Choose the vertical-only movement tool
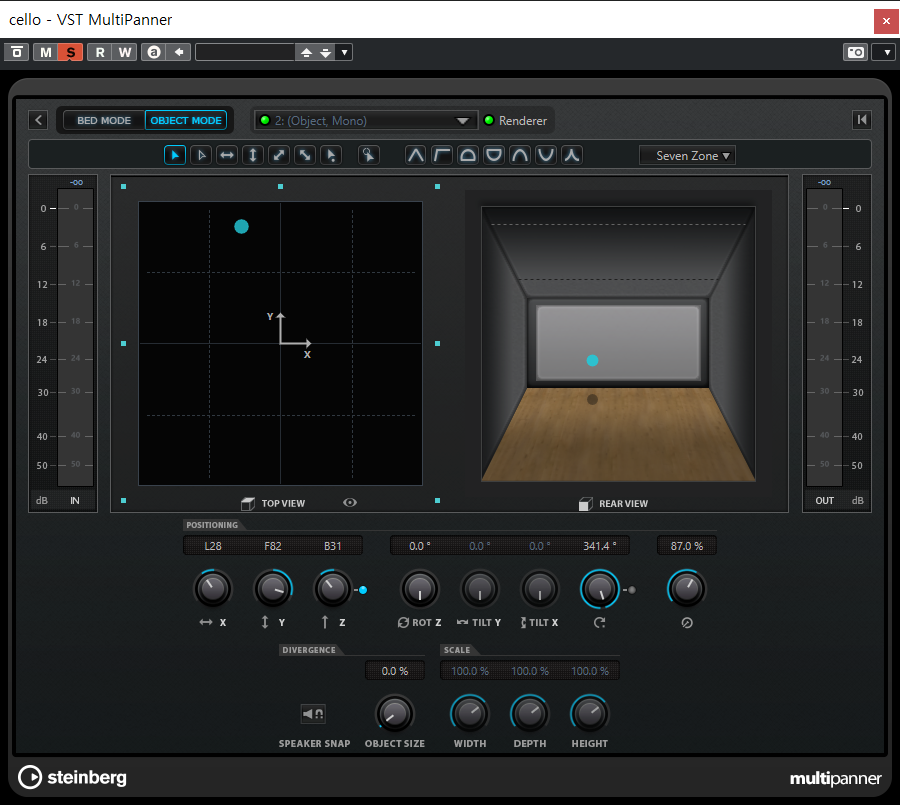Screen dimensions: 900x805 [x=253, y=155]
